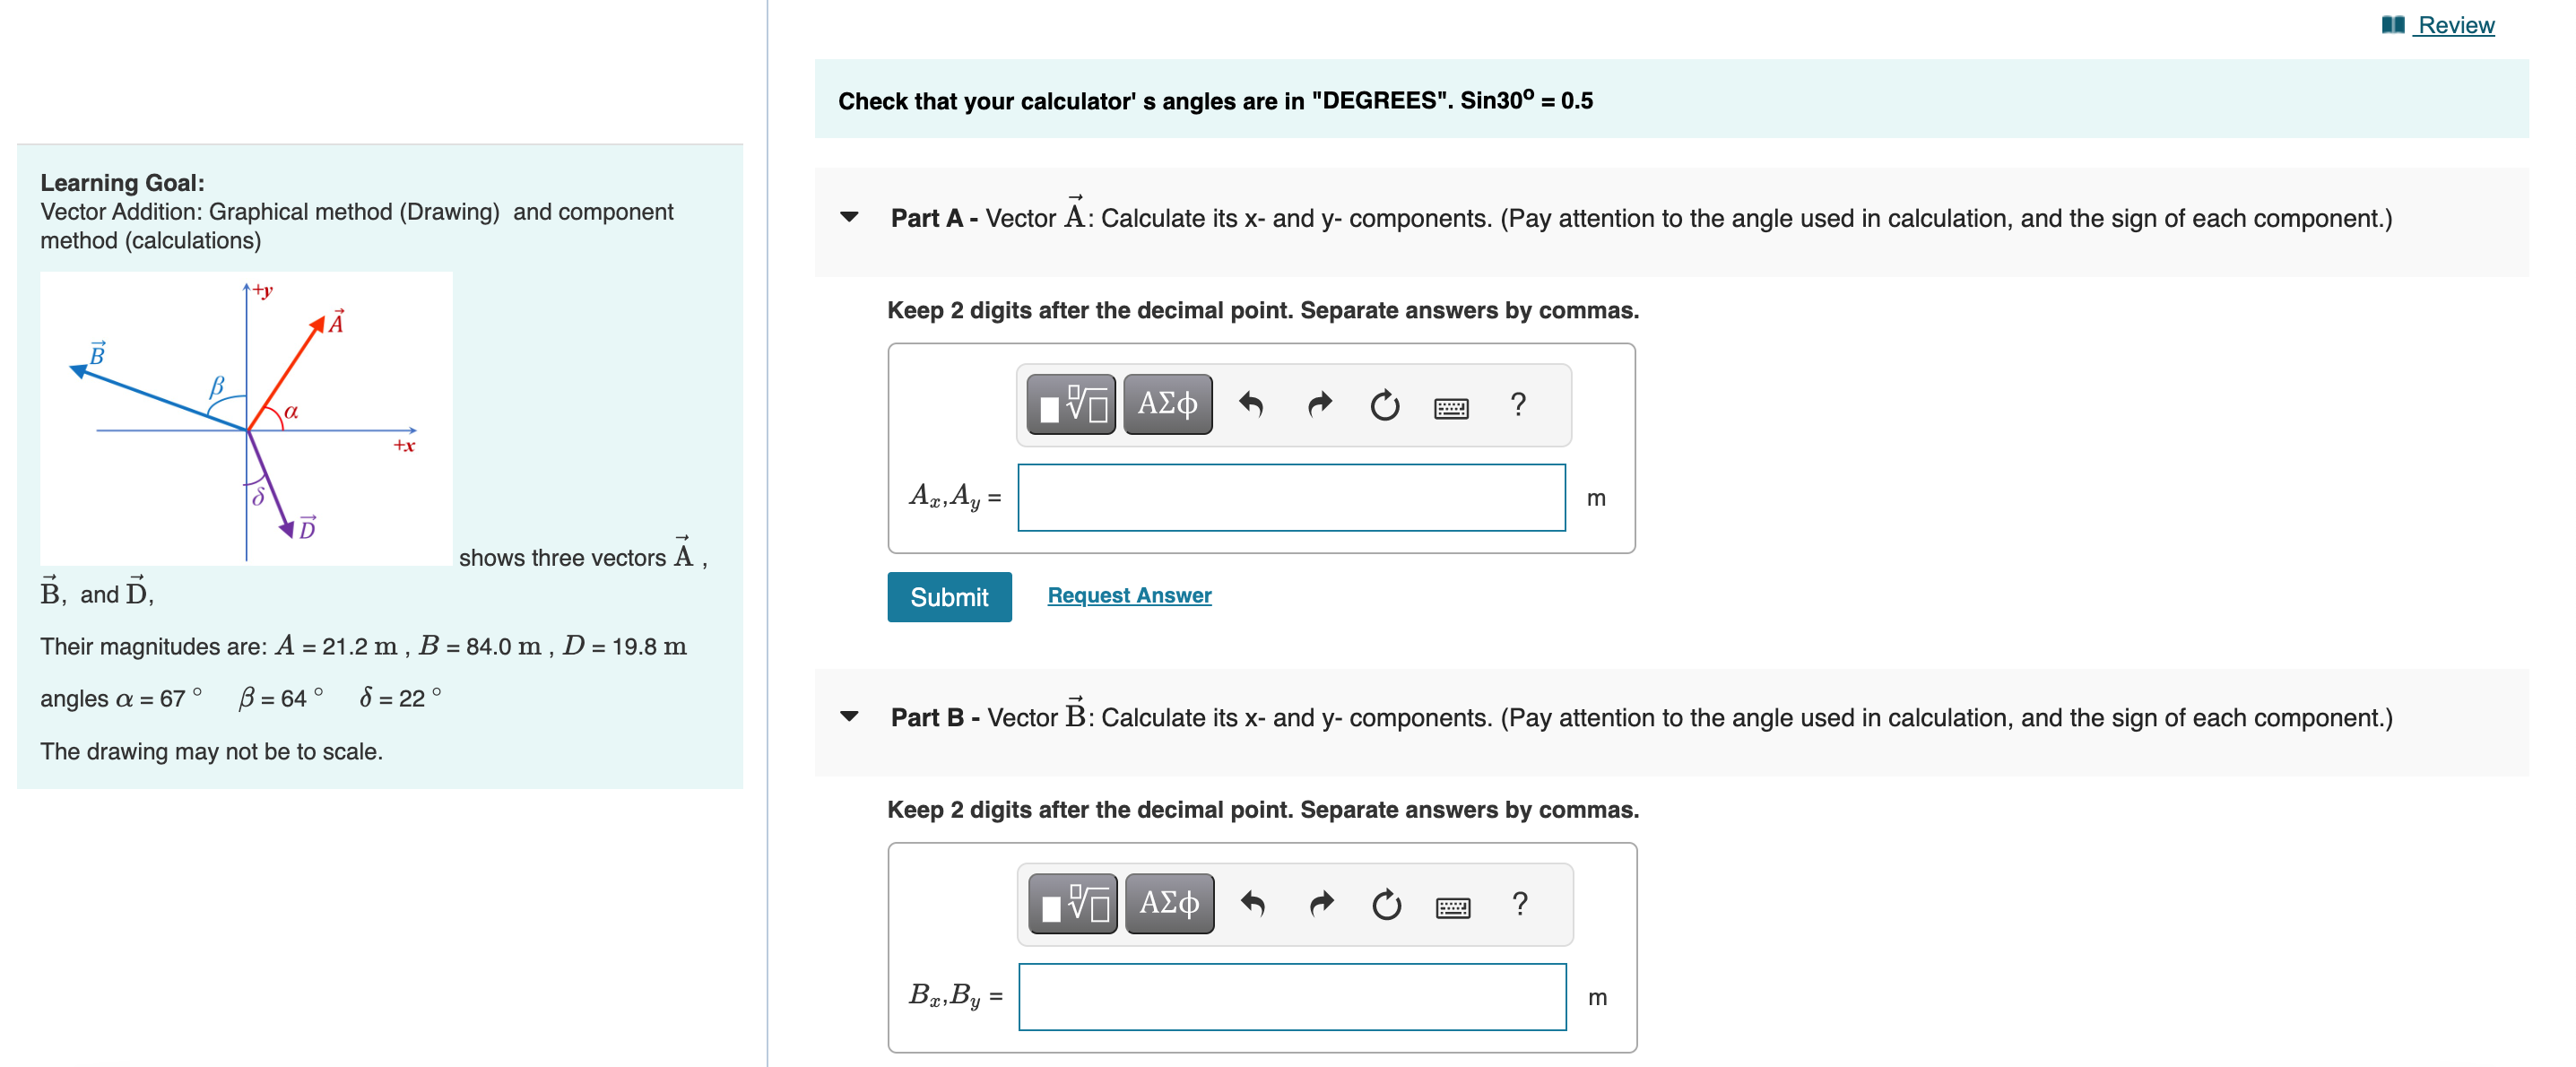2576x1067 pixels.
Task: Click inside the Bx,By answer field
Action: pyautogui.click(x=1290, y=996)
